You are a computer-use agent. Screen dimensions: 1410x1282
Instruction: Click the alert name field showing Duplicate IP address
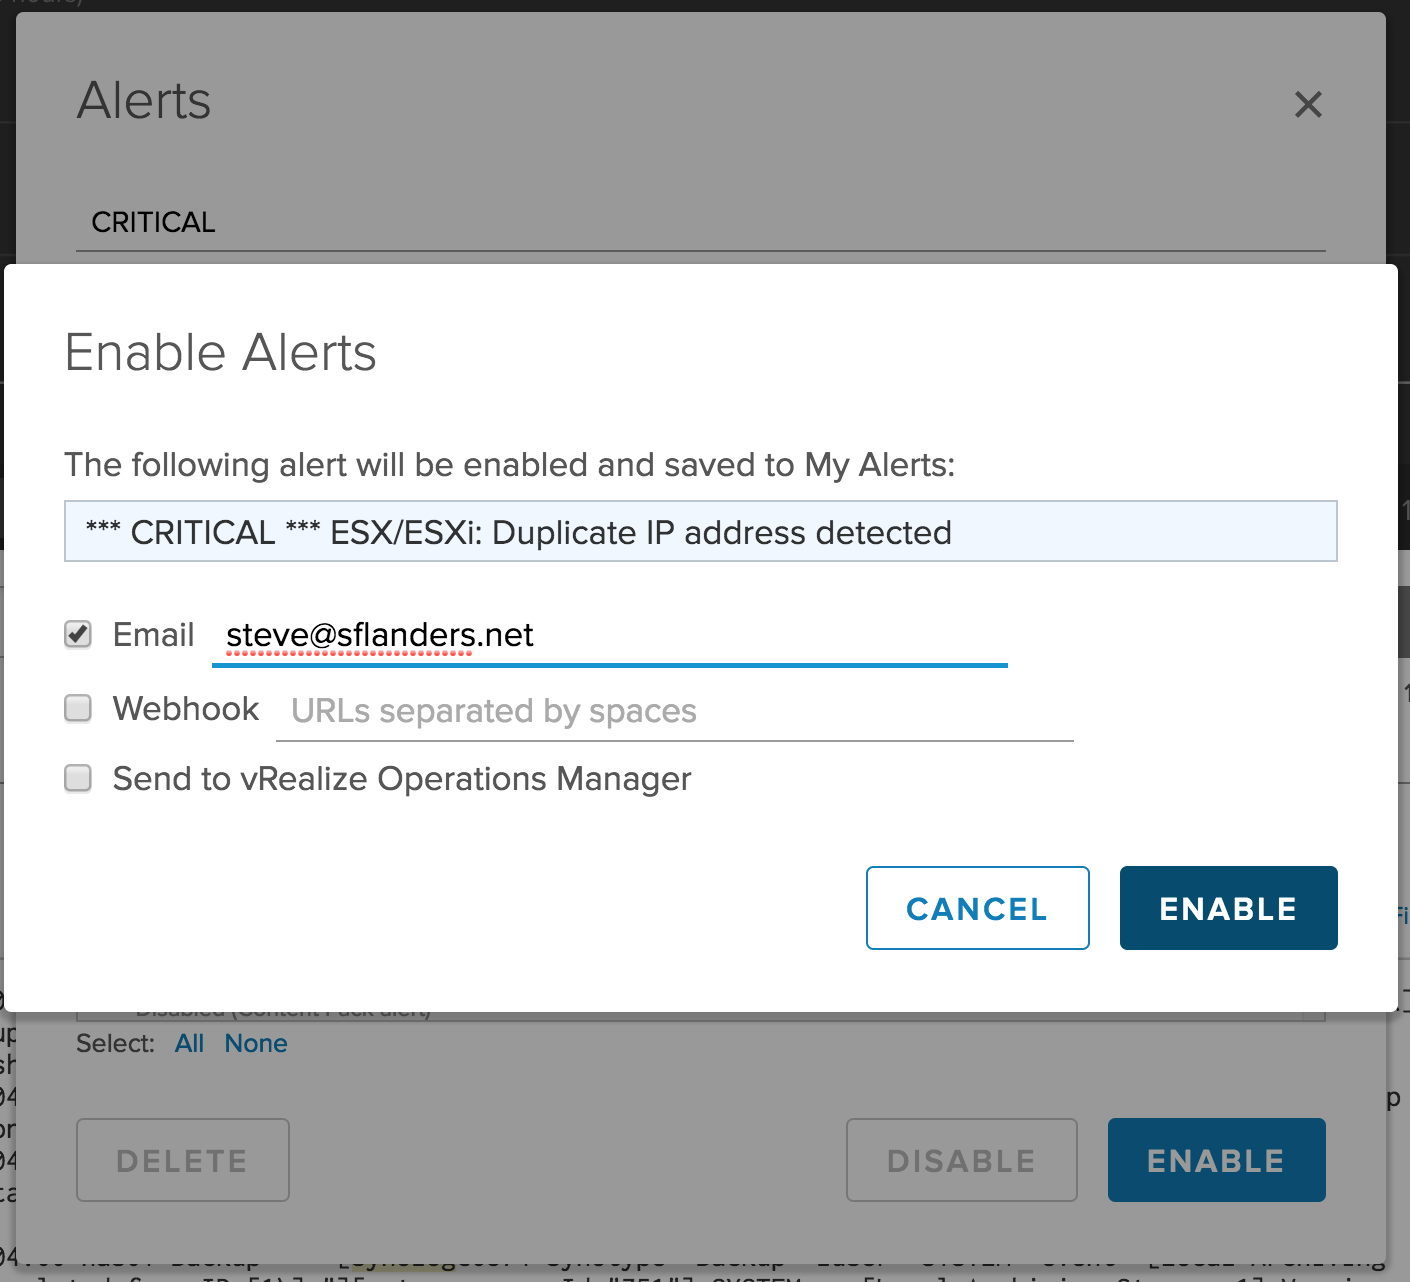pyautogui.click(x=700, y=532)
